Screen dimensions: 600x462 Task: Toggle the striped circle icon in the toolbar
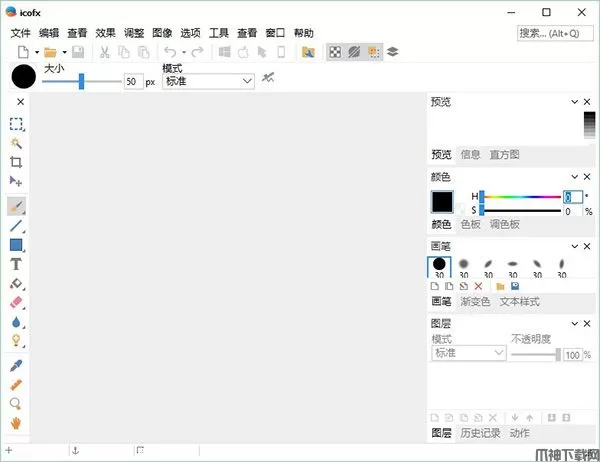click(x=354, y=52)
